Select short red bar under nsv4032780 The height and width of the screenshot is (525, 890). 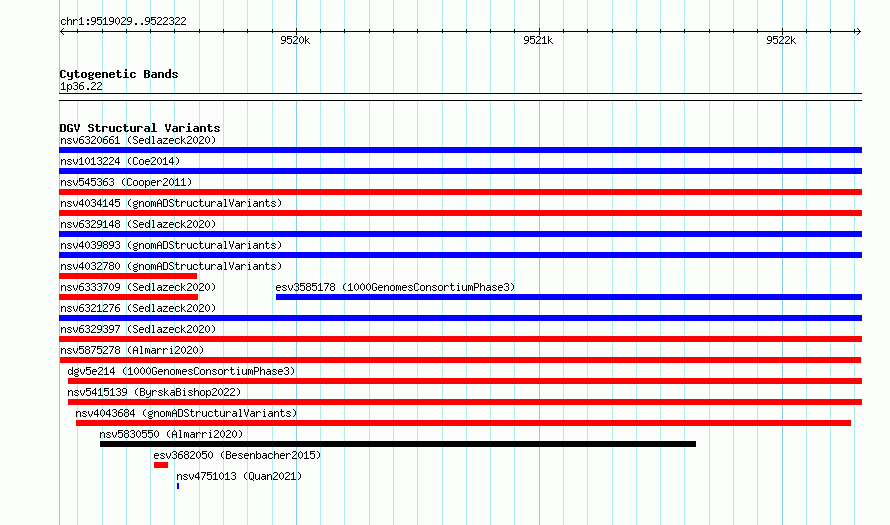click(128, 276)
